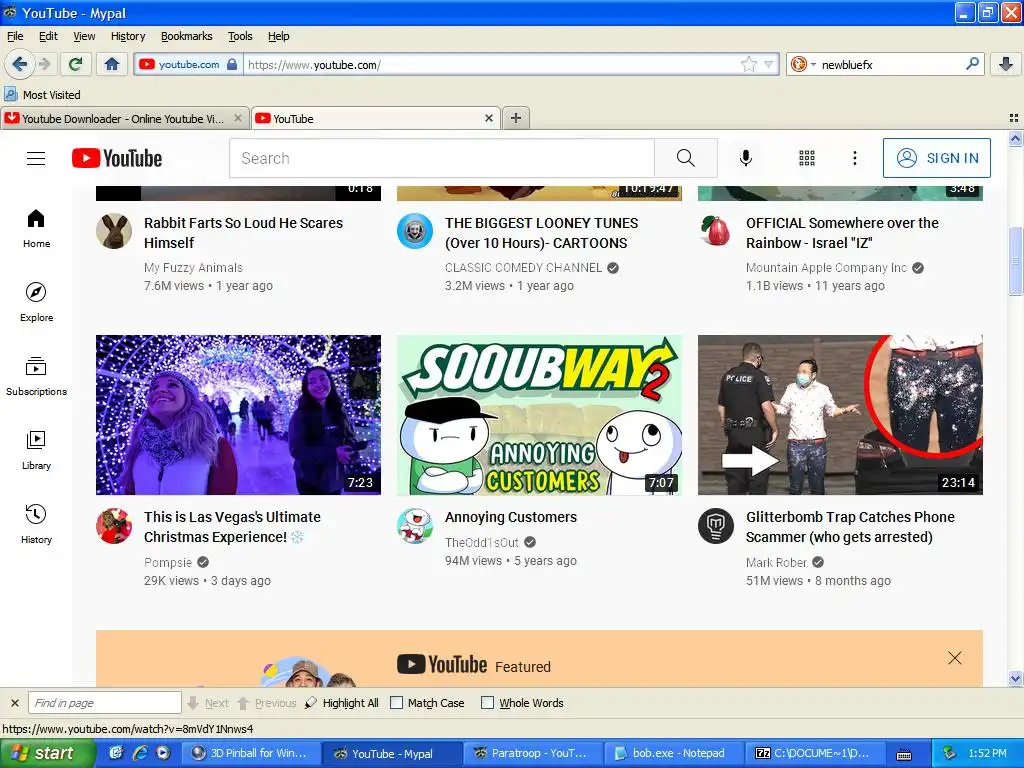Image resolution: width=1024 pixels, height=768 pixels.
Task: Open the Help menu
Action: tap(279, 36)
